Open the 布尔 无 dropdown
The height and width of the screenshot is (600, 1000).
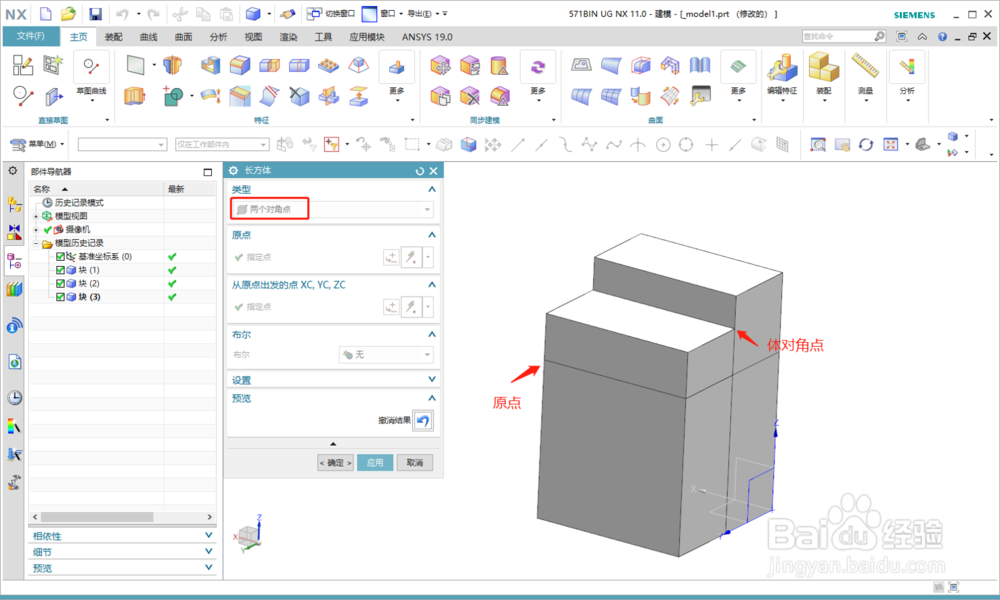[x=386, y=355]
